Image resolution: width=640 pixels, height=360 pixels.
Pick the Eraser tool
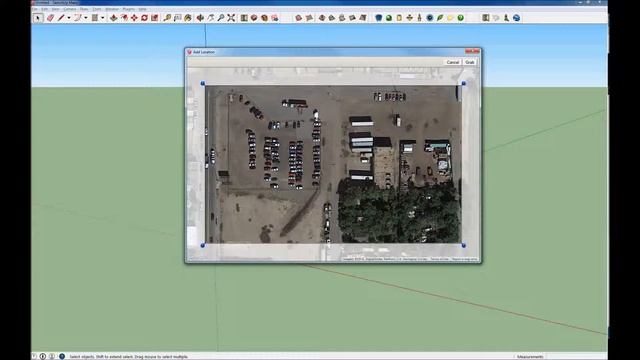50,18
